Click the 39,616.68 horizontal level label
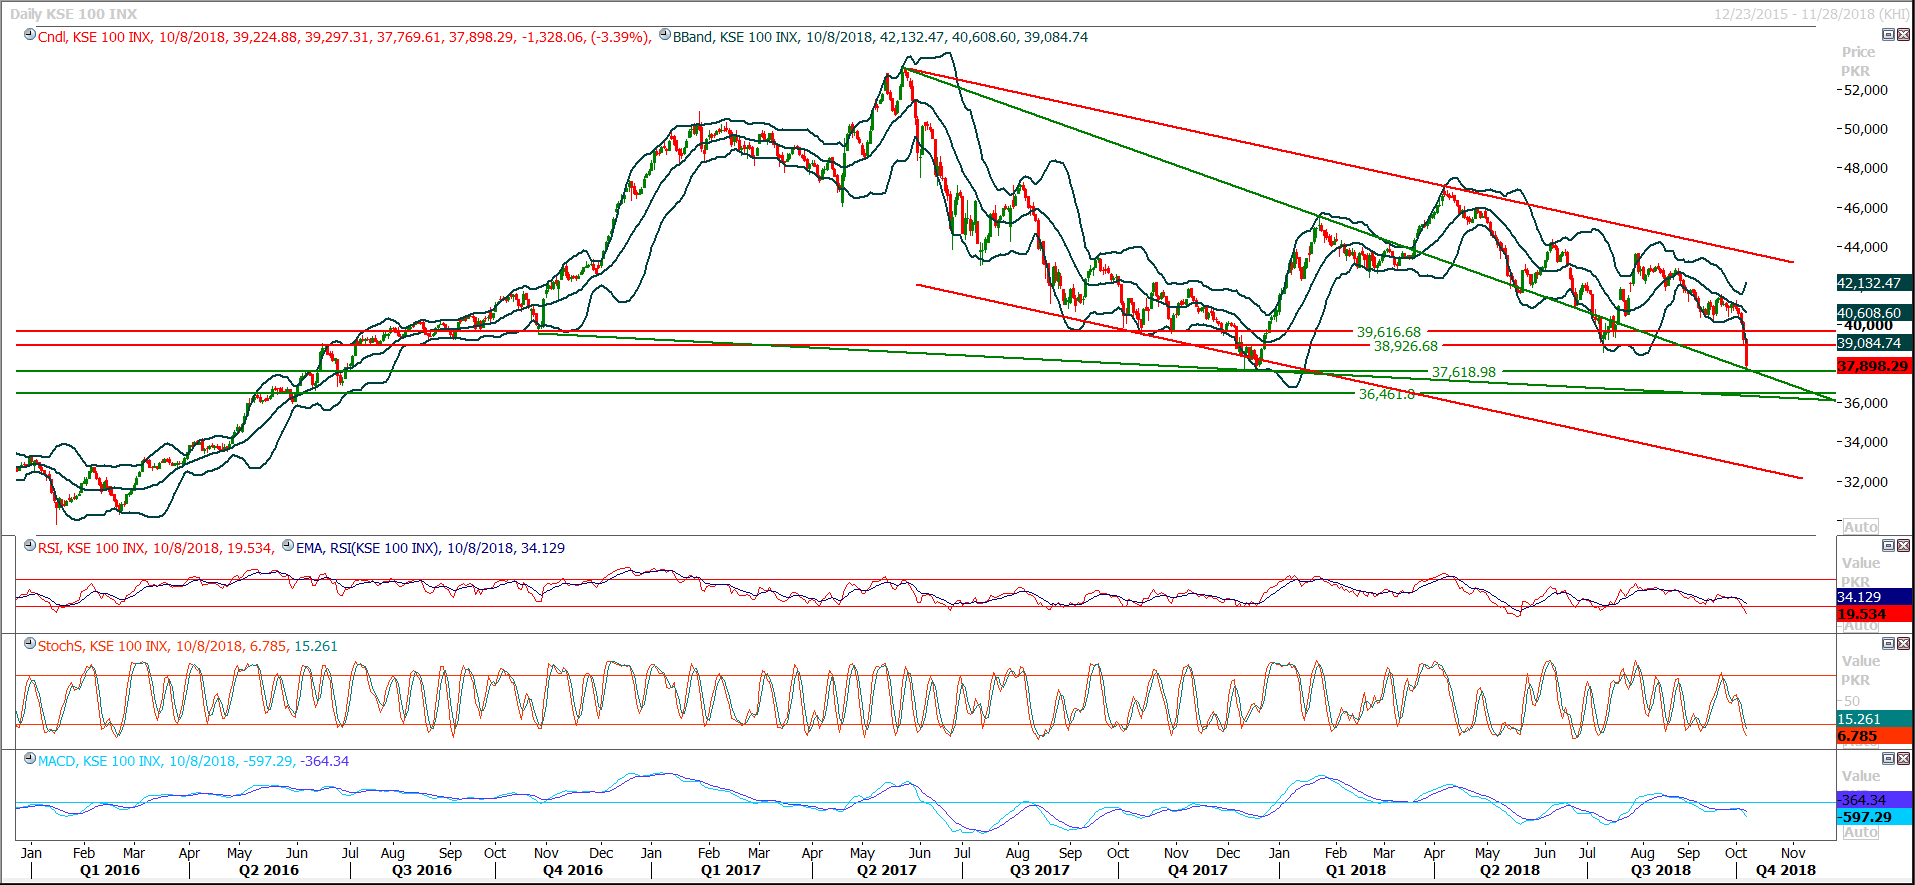This screenshot has width=1915, height=885. tap(1388, 332)
